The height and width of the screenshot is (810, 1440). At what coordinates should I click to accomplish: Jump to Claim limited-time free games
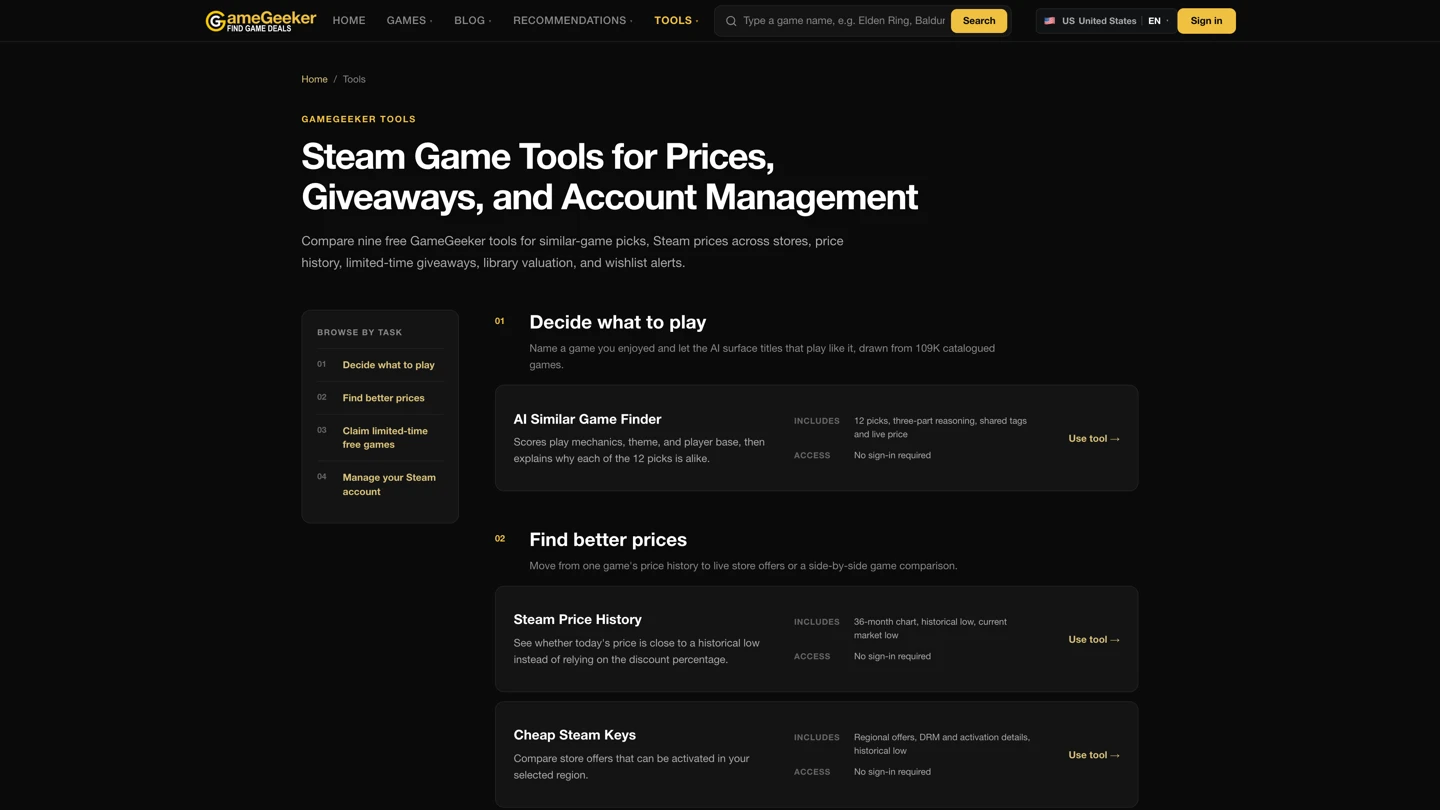click(385, 438)
